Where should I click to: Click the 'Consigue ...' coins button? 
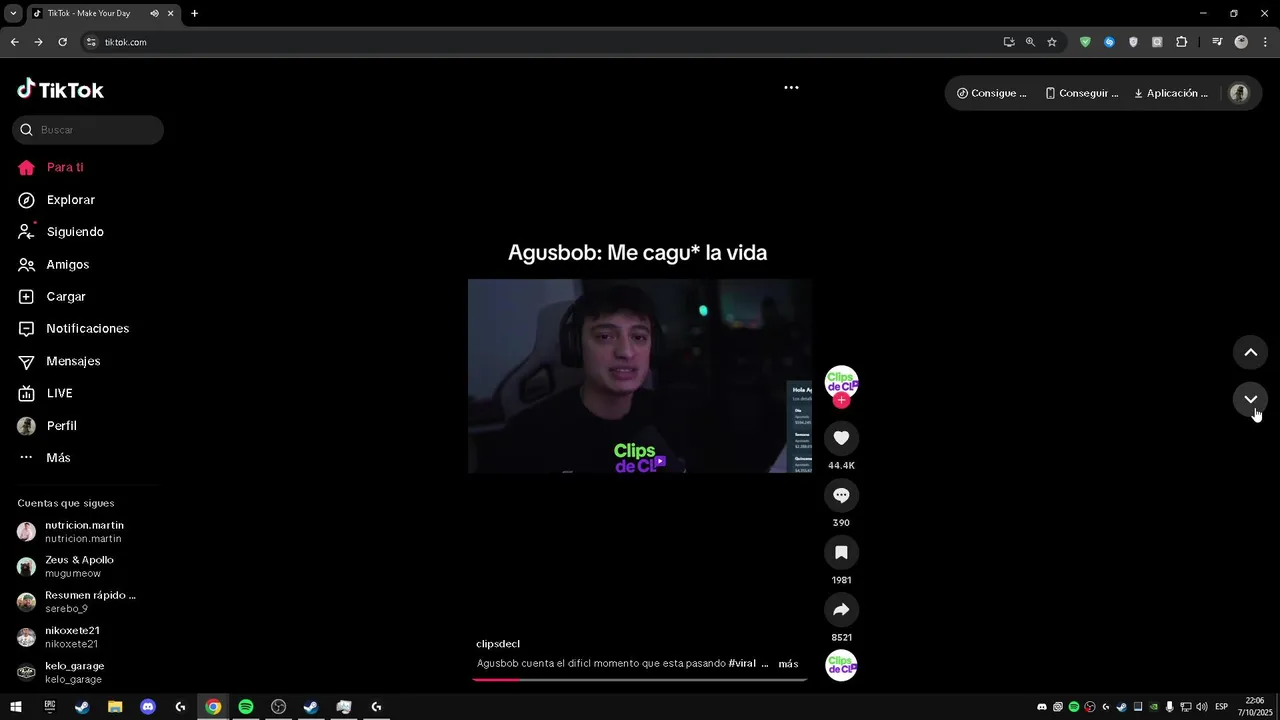992,93
